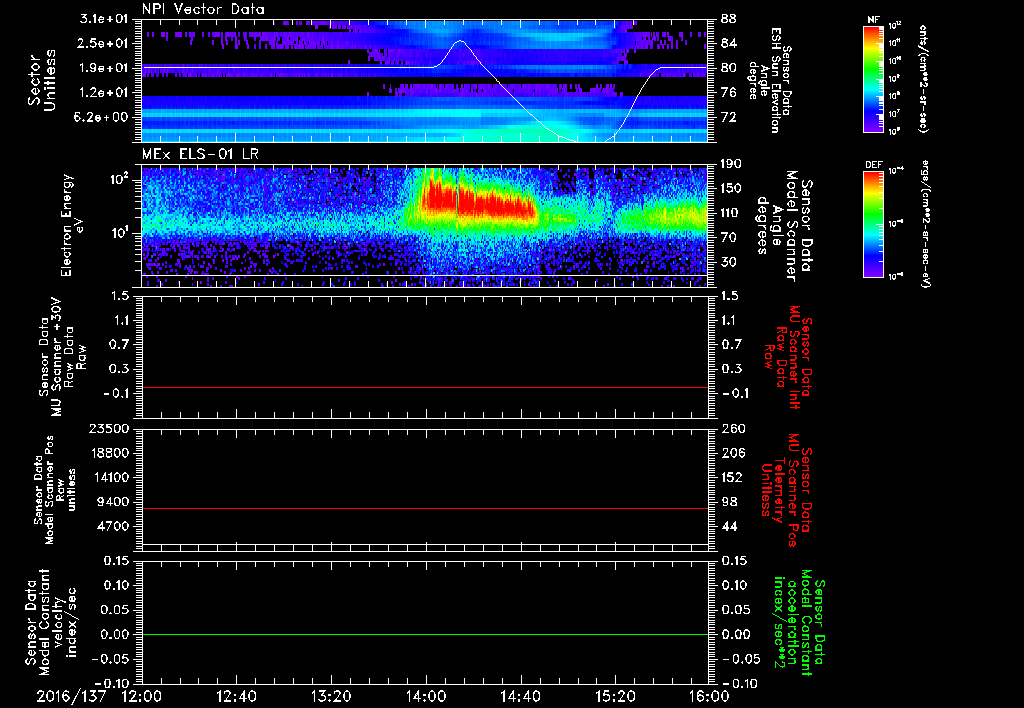Select the "NPI Vector Data" panel title
Screen dimensions: 1024x708
pos(203,9)
